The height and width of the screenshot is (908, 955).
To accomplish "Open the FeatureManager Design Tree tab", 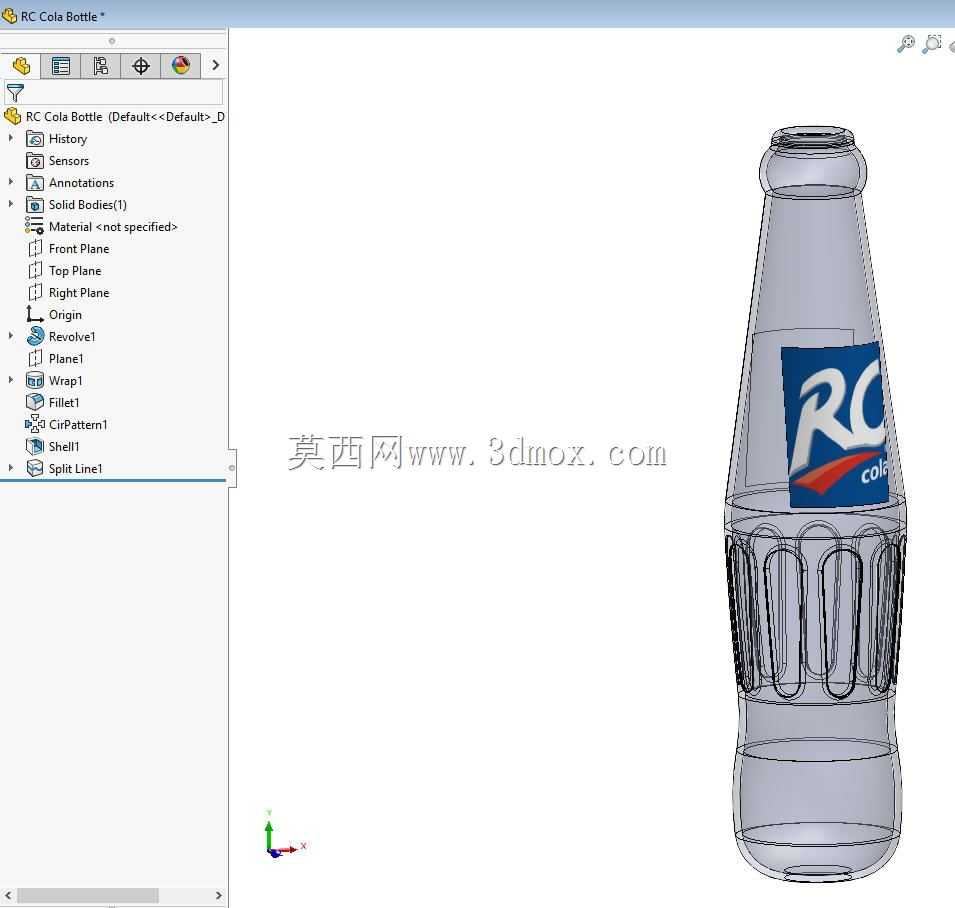I will tap(21, 66).
